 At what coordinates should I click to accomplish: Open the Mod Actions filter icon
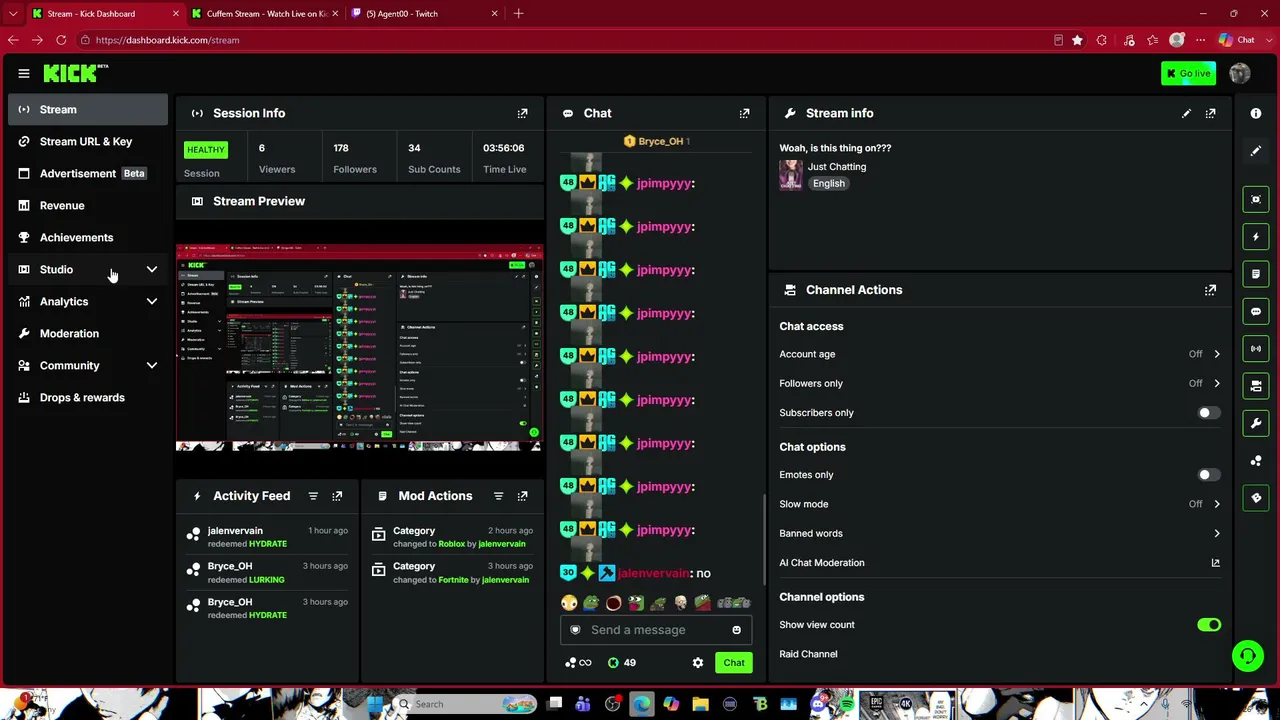[498, 496]
